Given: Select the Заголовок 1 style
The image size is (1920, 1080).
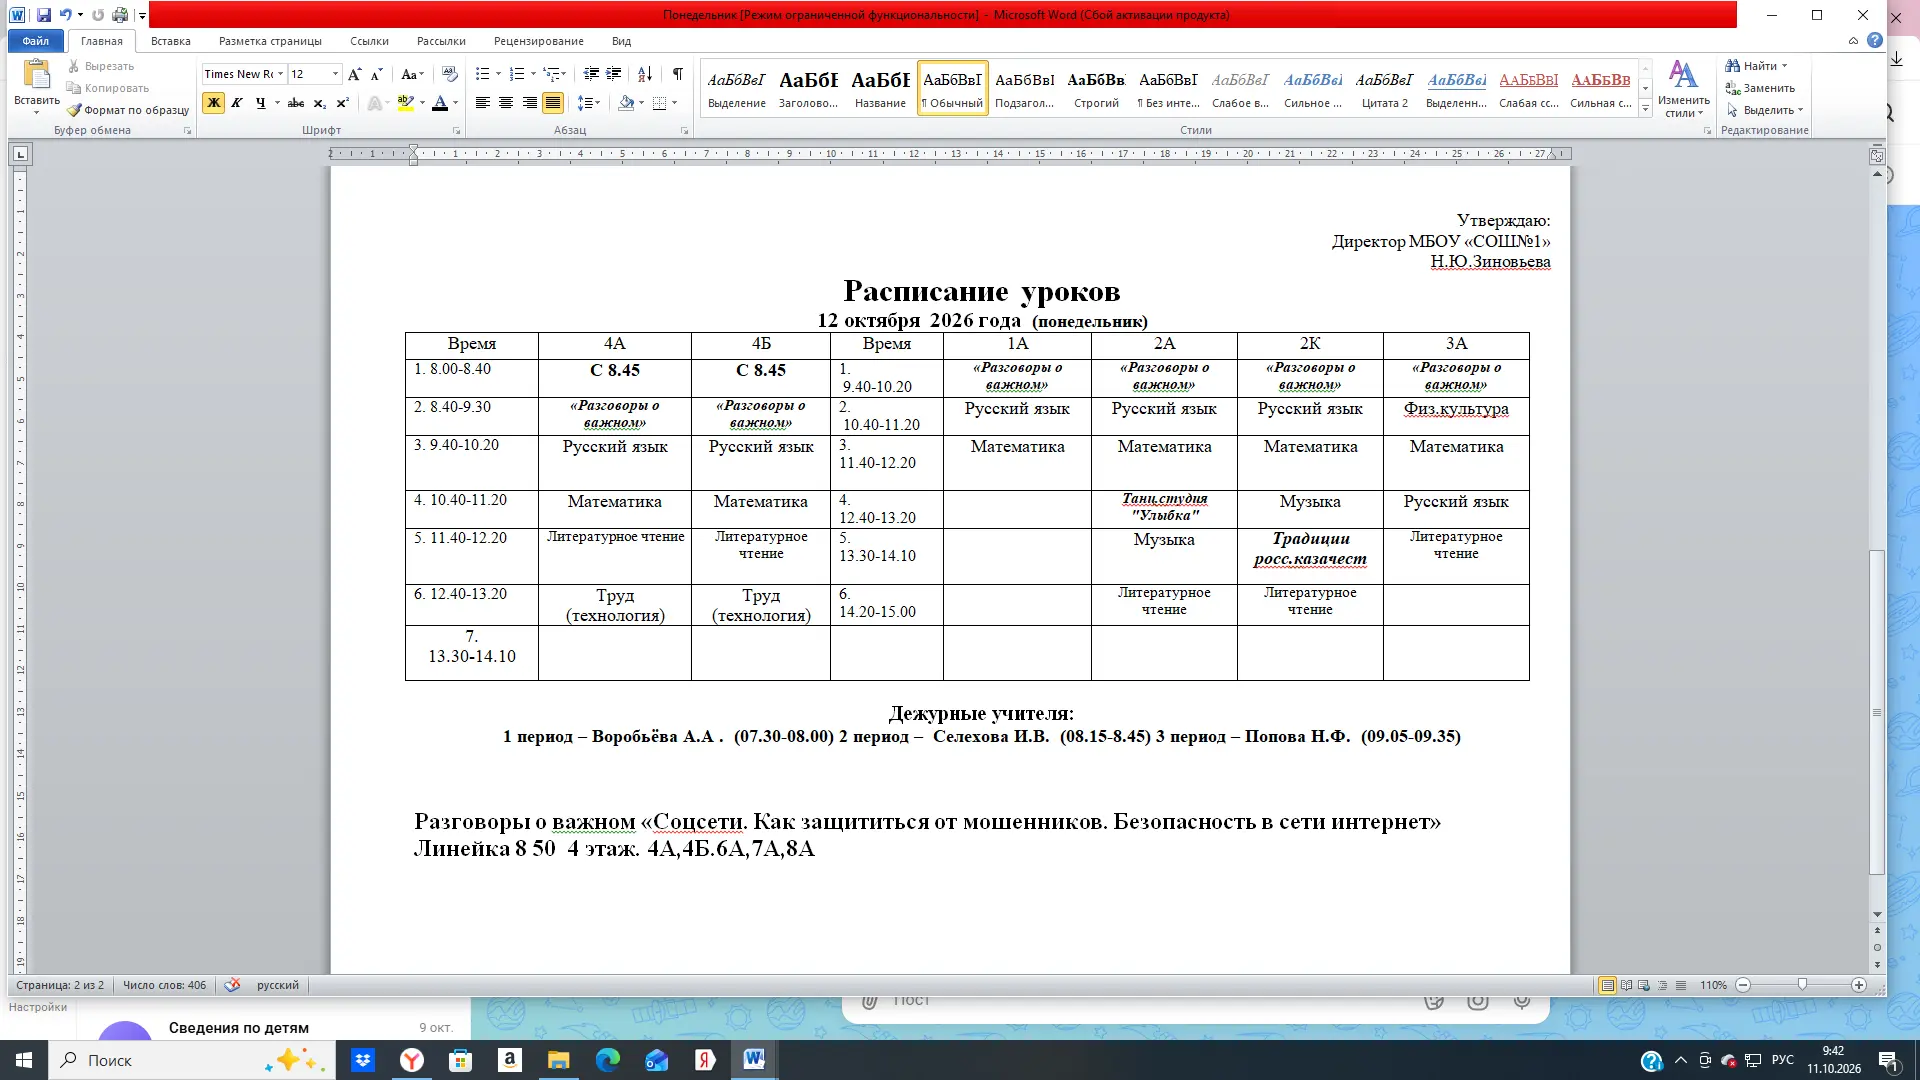Looking at the screenshot, I should 808,88.
